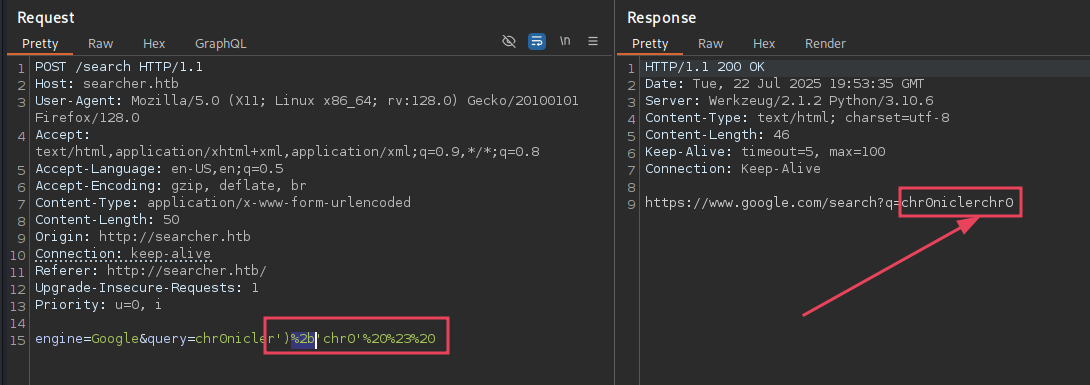Screen dimensions: 1090x385
Task: Select the Response Pretty tab
Action: 650,44
